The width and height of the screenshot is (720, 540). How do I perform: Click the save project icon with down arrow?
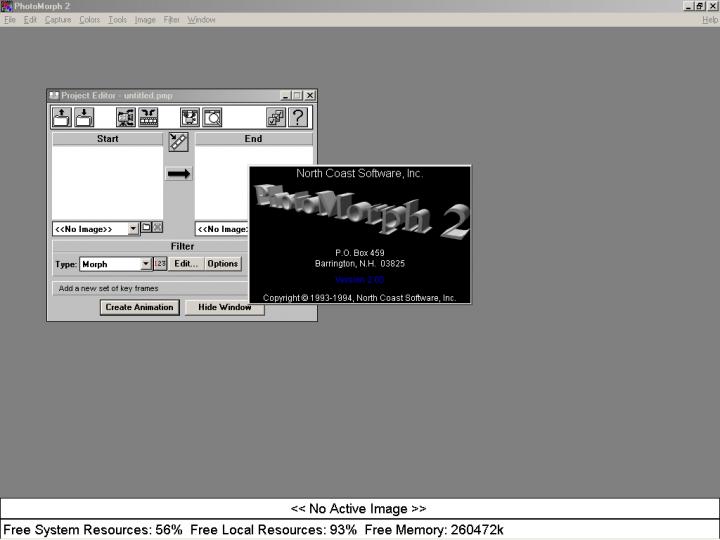[x=84, y=117]
